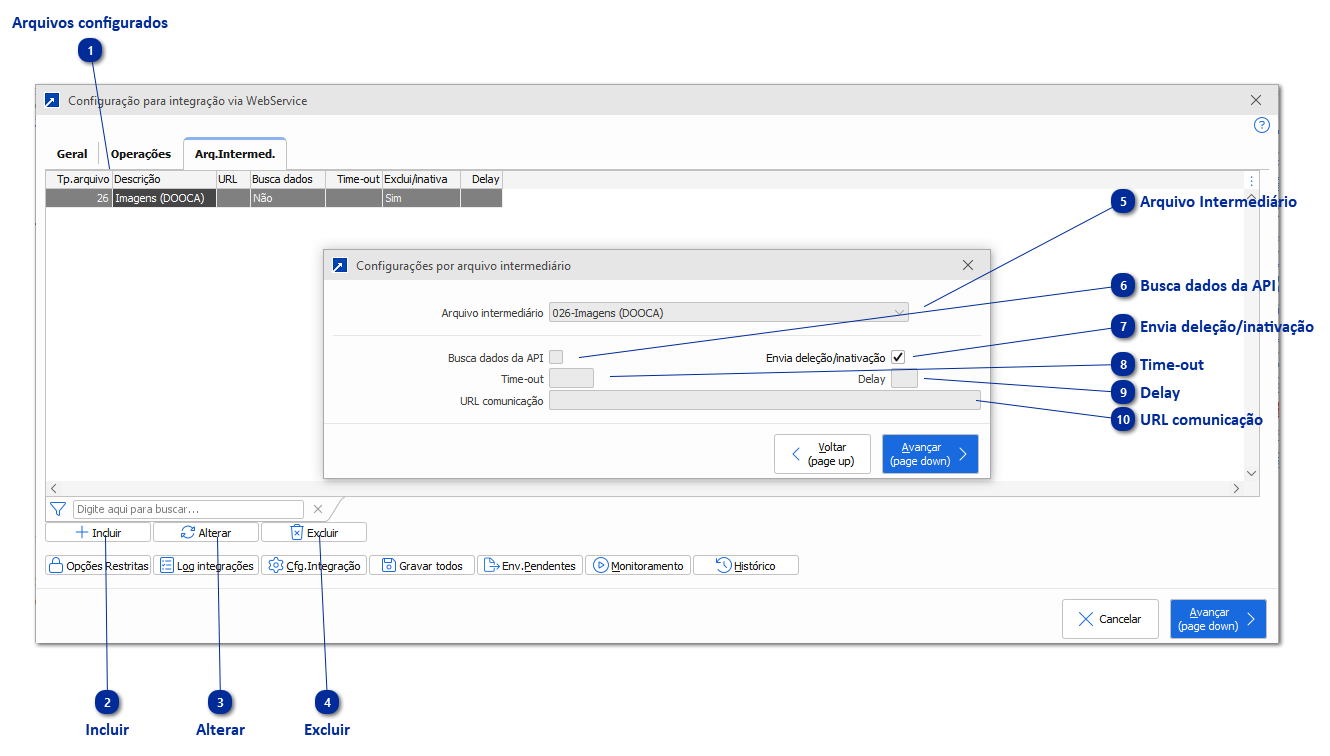
Task: Click the help question mark icon
Action: point(1261,125)
